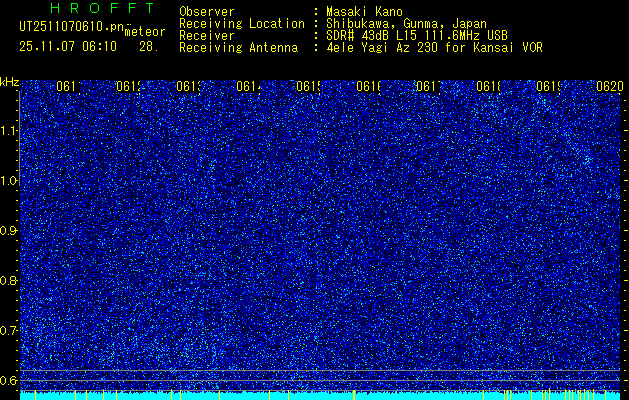
Task: Click the kHz axis unit label
Action: tap(10, 83)
